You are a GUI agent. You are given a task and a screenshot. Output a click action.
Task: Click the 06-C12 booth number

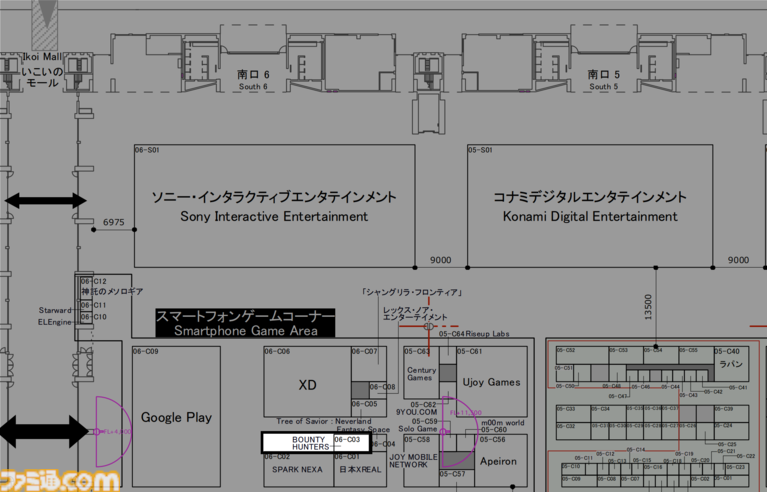click(93, 281)
